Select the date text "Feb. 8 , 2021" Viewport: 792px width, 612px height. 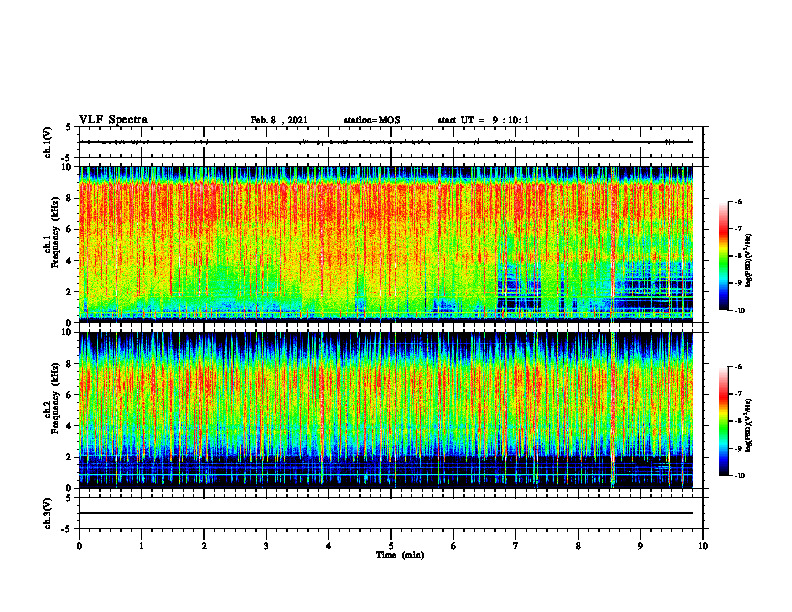279,120
